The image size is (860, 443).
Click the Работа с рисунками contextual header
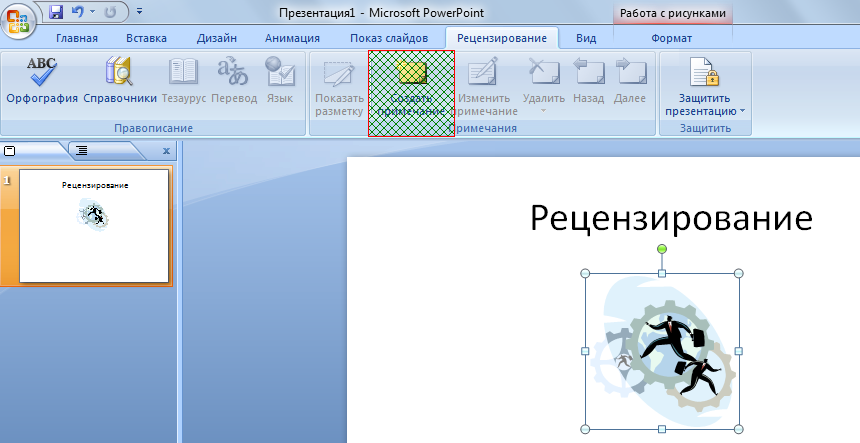672,13
